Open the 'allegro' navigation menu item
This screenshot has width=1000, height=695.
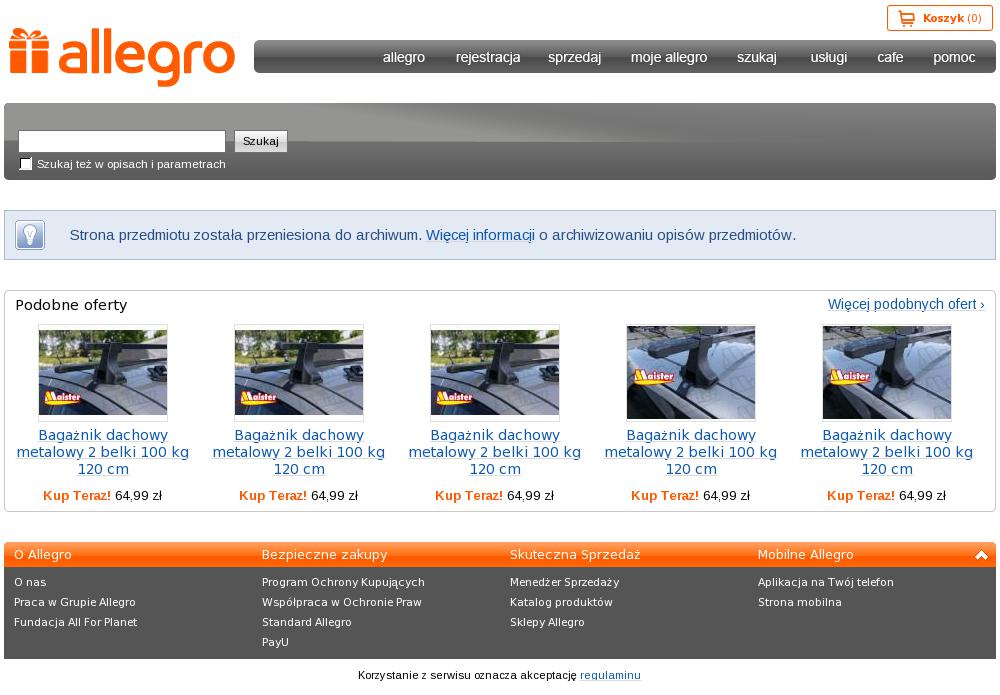coord(404,57)
